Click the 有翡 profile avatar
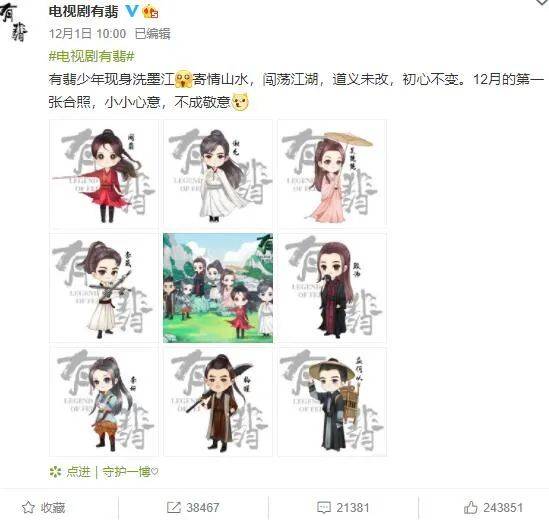Viewport: 549px width, 520px height. [x=14, y=23]
